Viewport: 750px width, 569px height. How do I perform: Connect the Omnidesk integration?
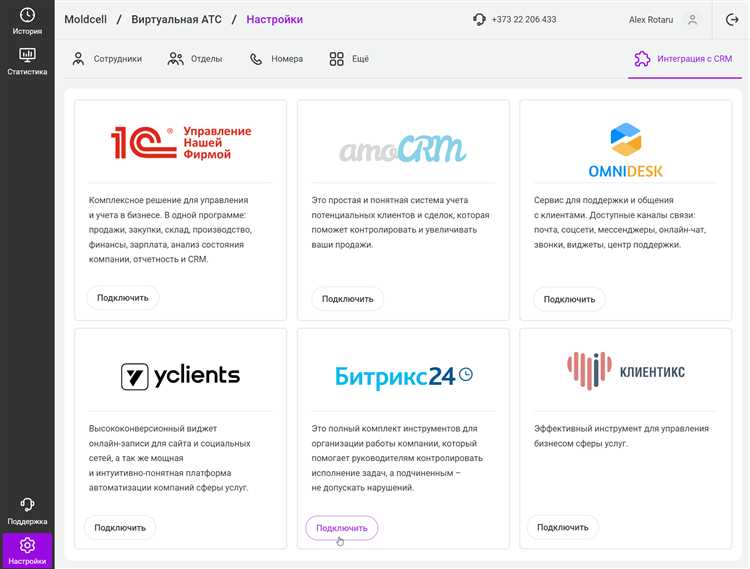[569, 298]
